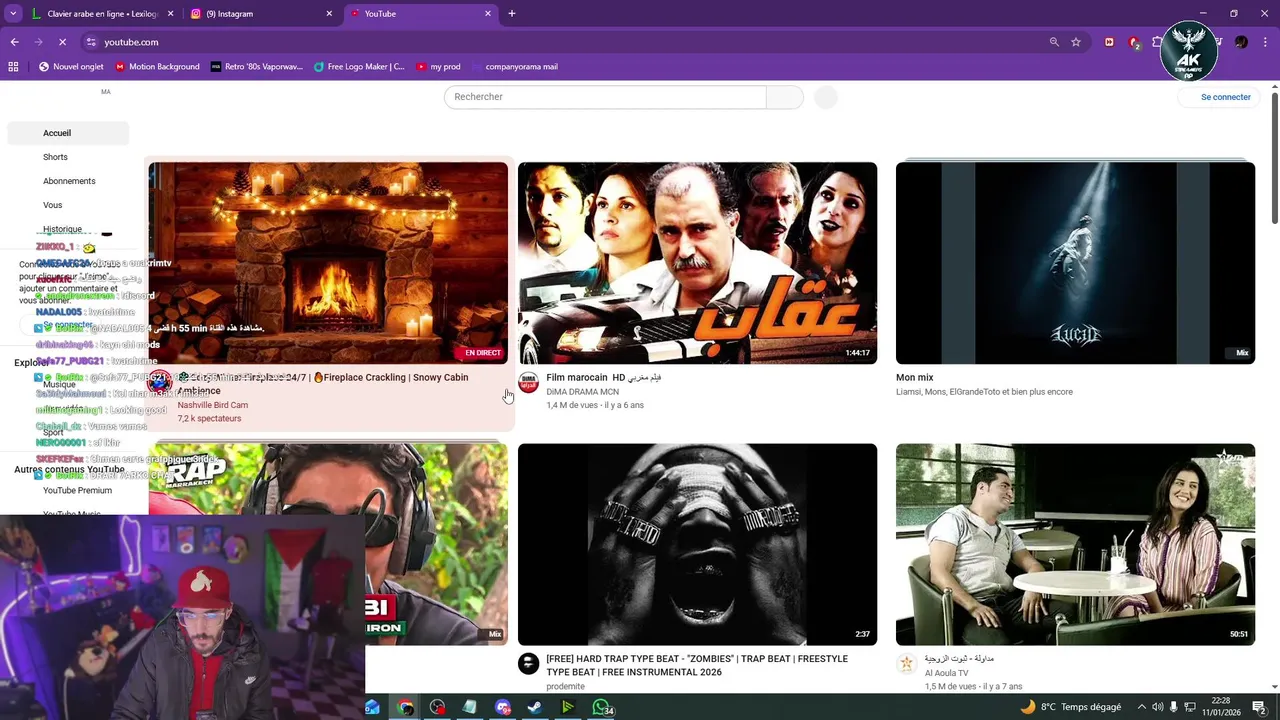1280x720 pixels.
Task: Close the Clavier arabe en ligne tab
Action: (x=170, y=14)
